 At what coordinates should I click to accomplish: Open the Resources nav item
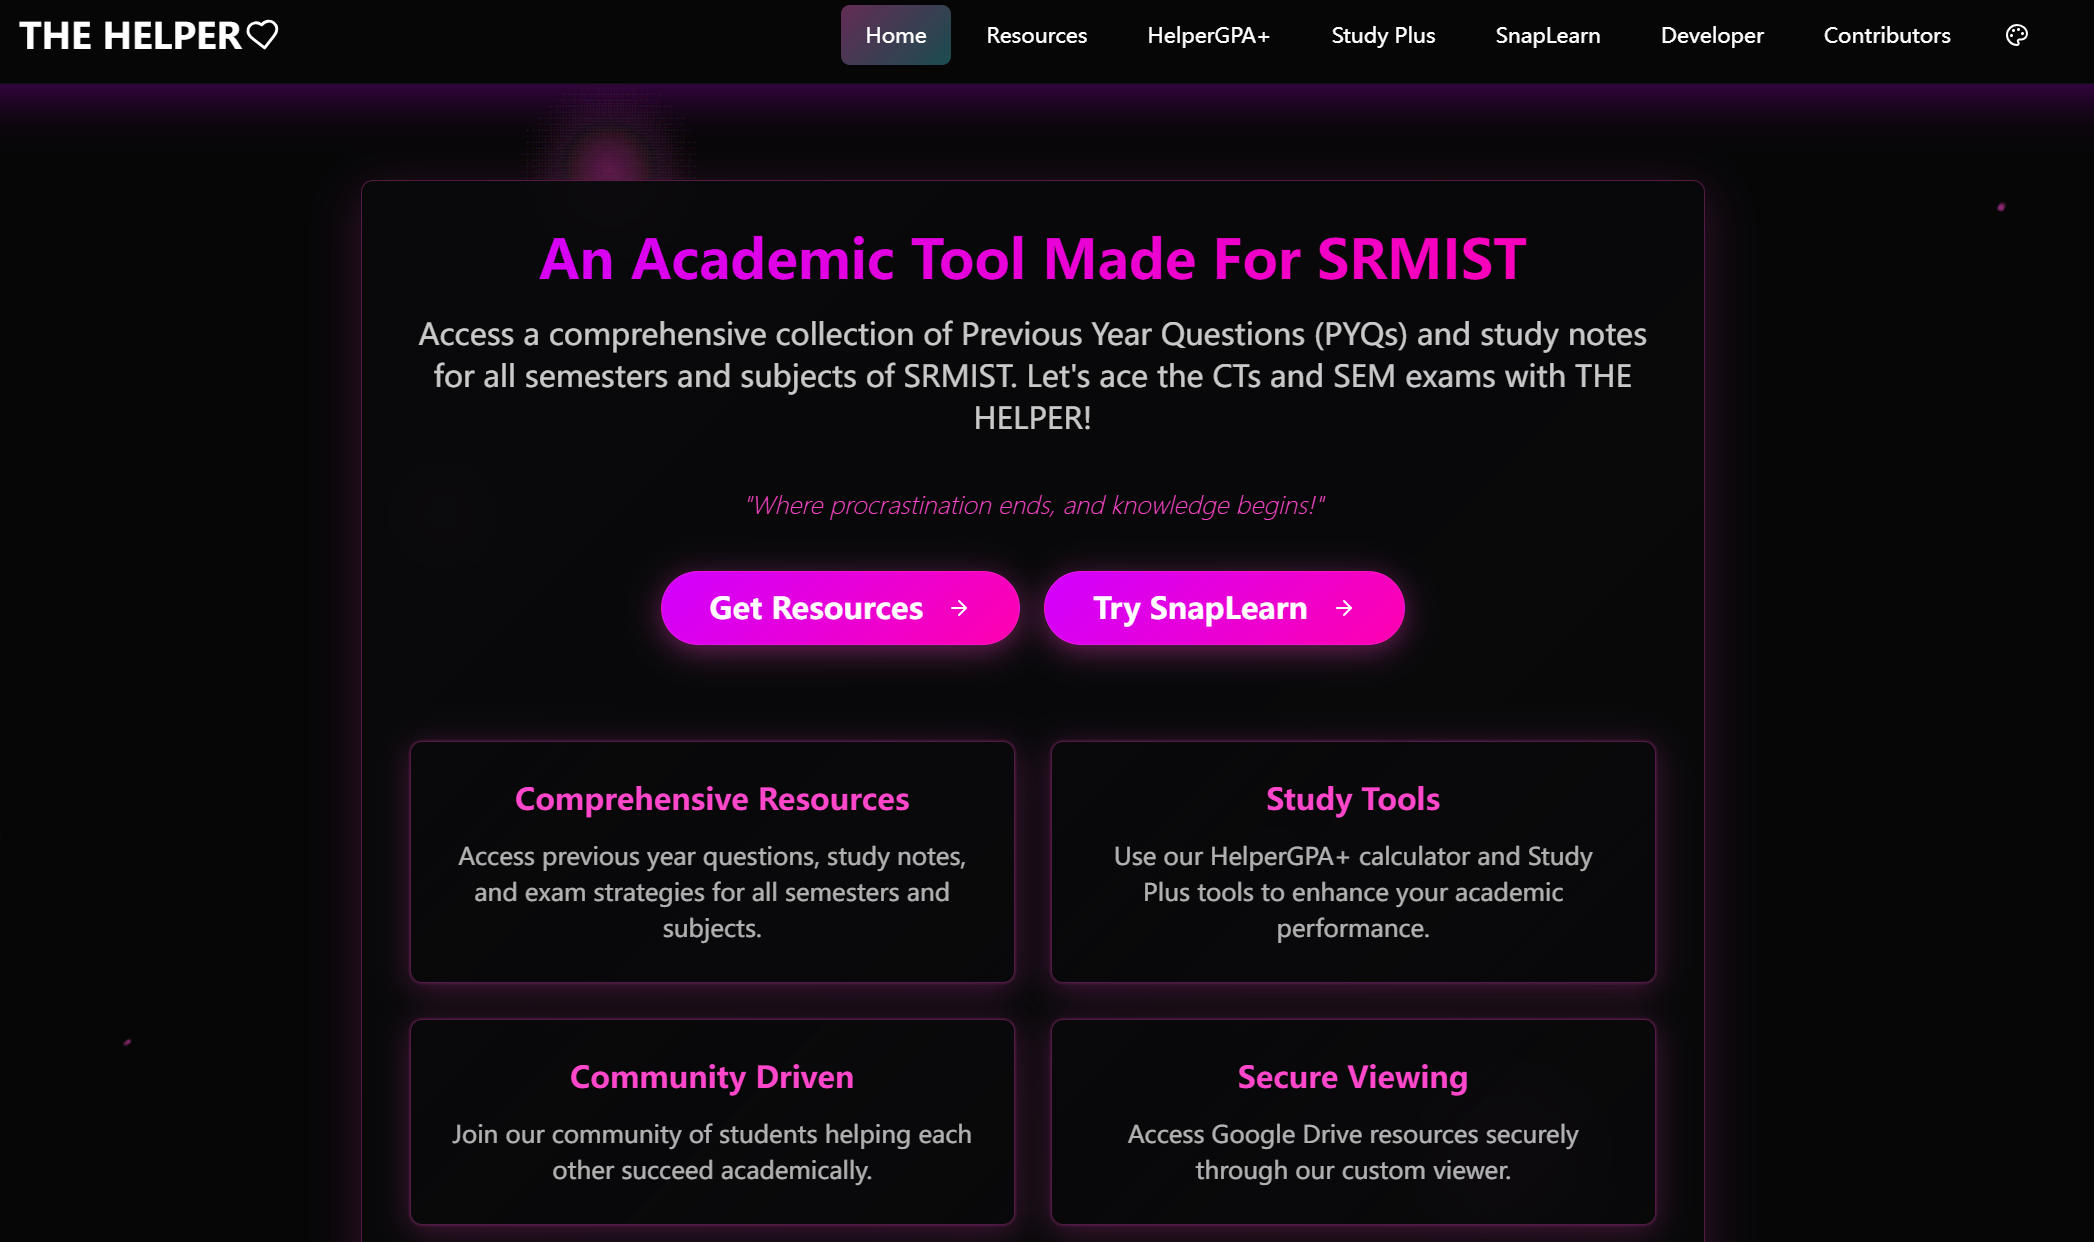tap(1036, 35)
